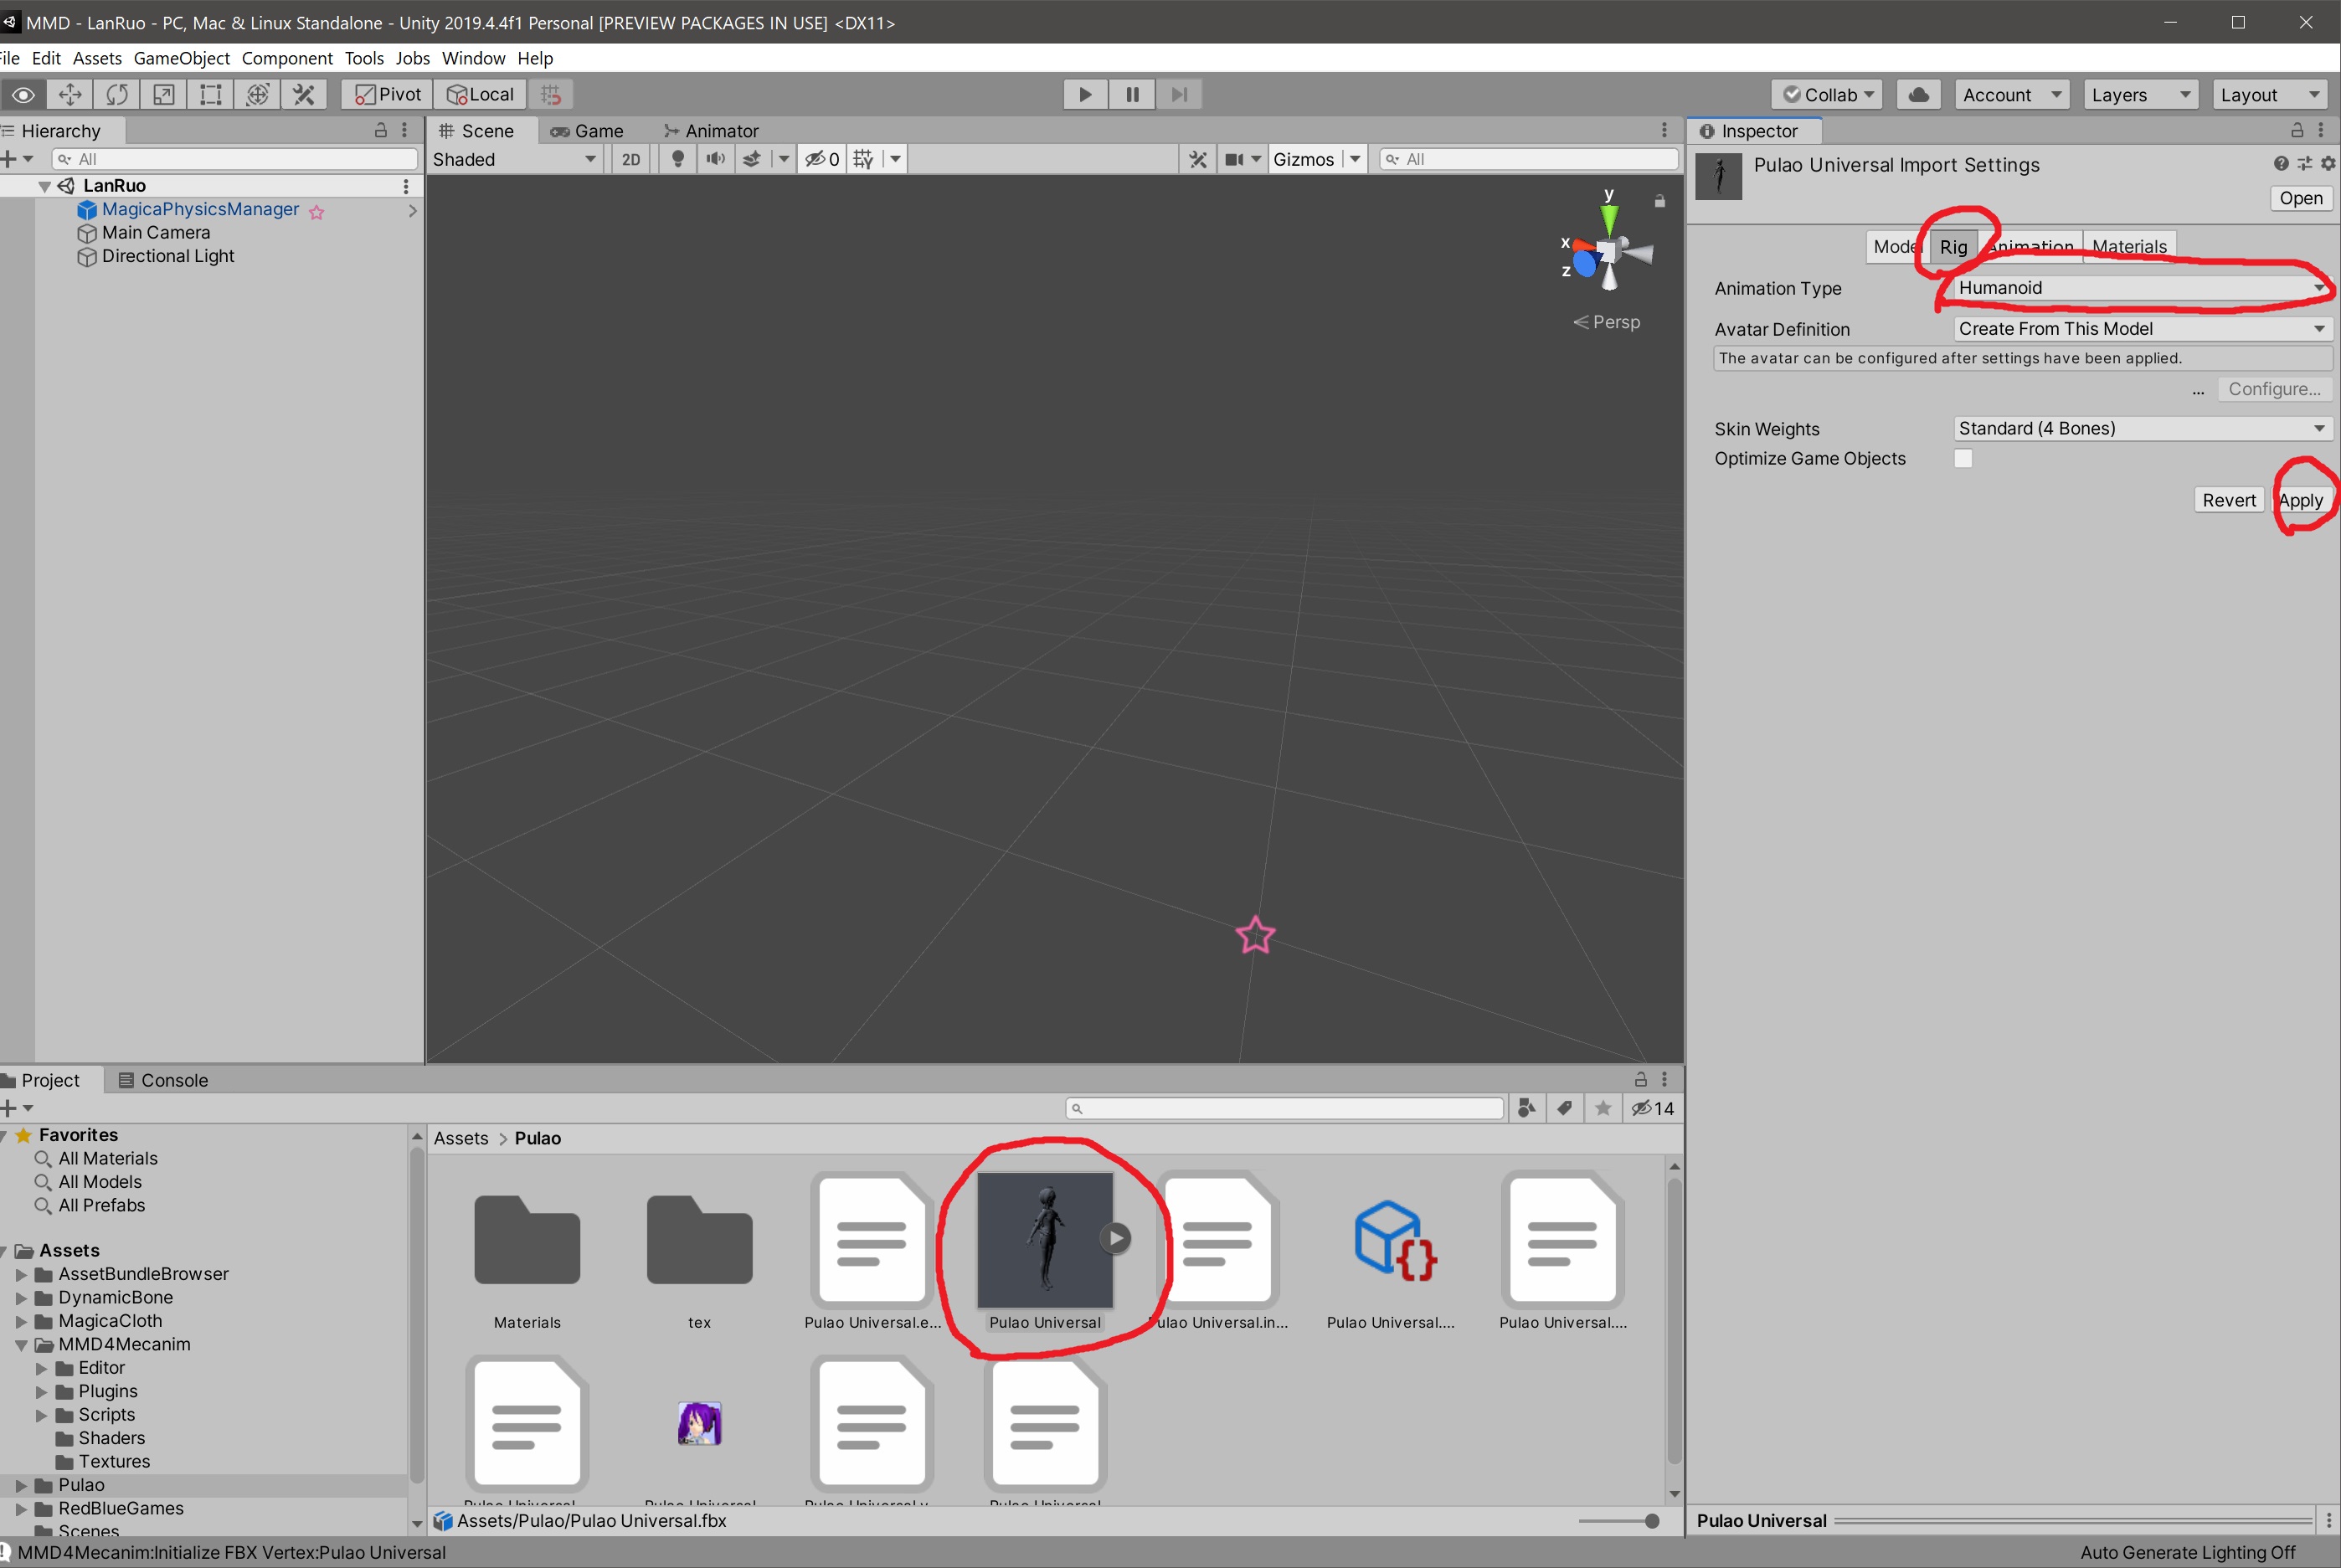
Task: Select the Rotate tool
Action: coord(117,94)
